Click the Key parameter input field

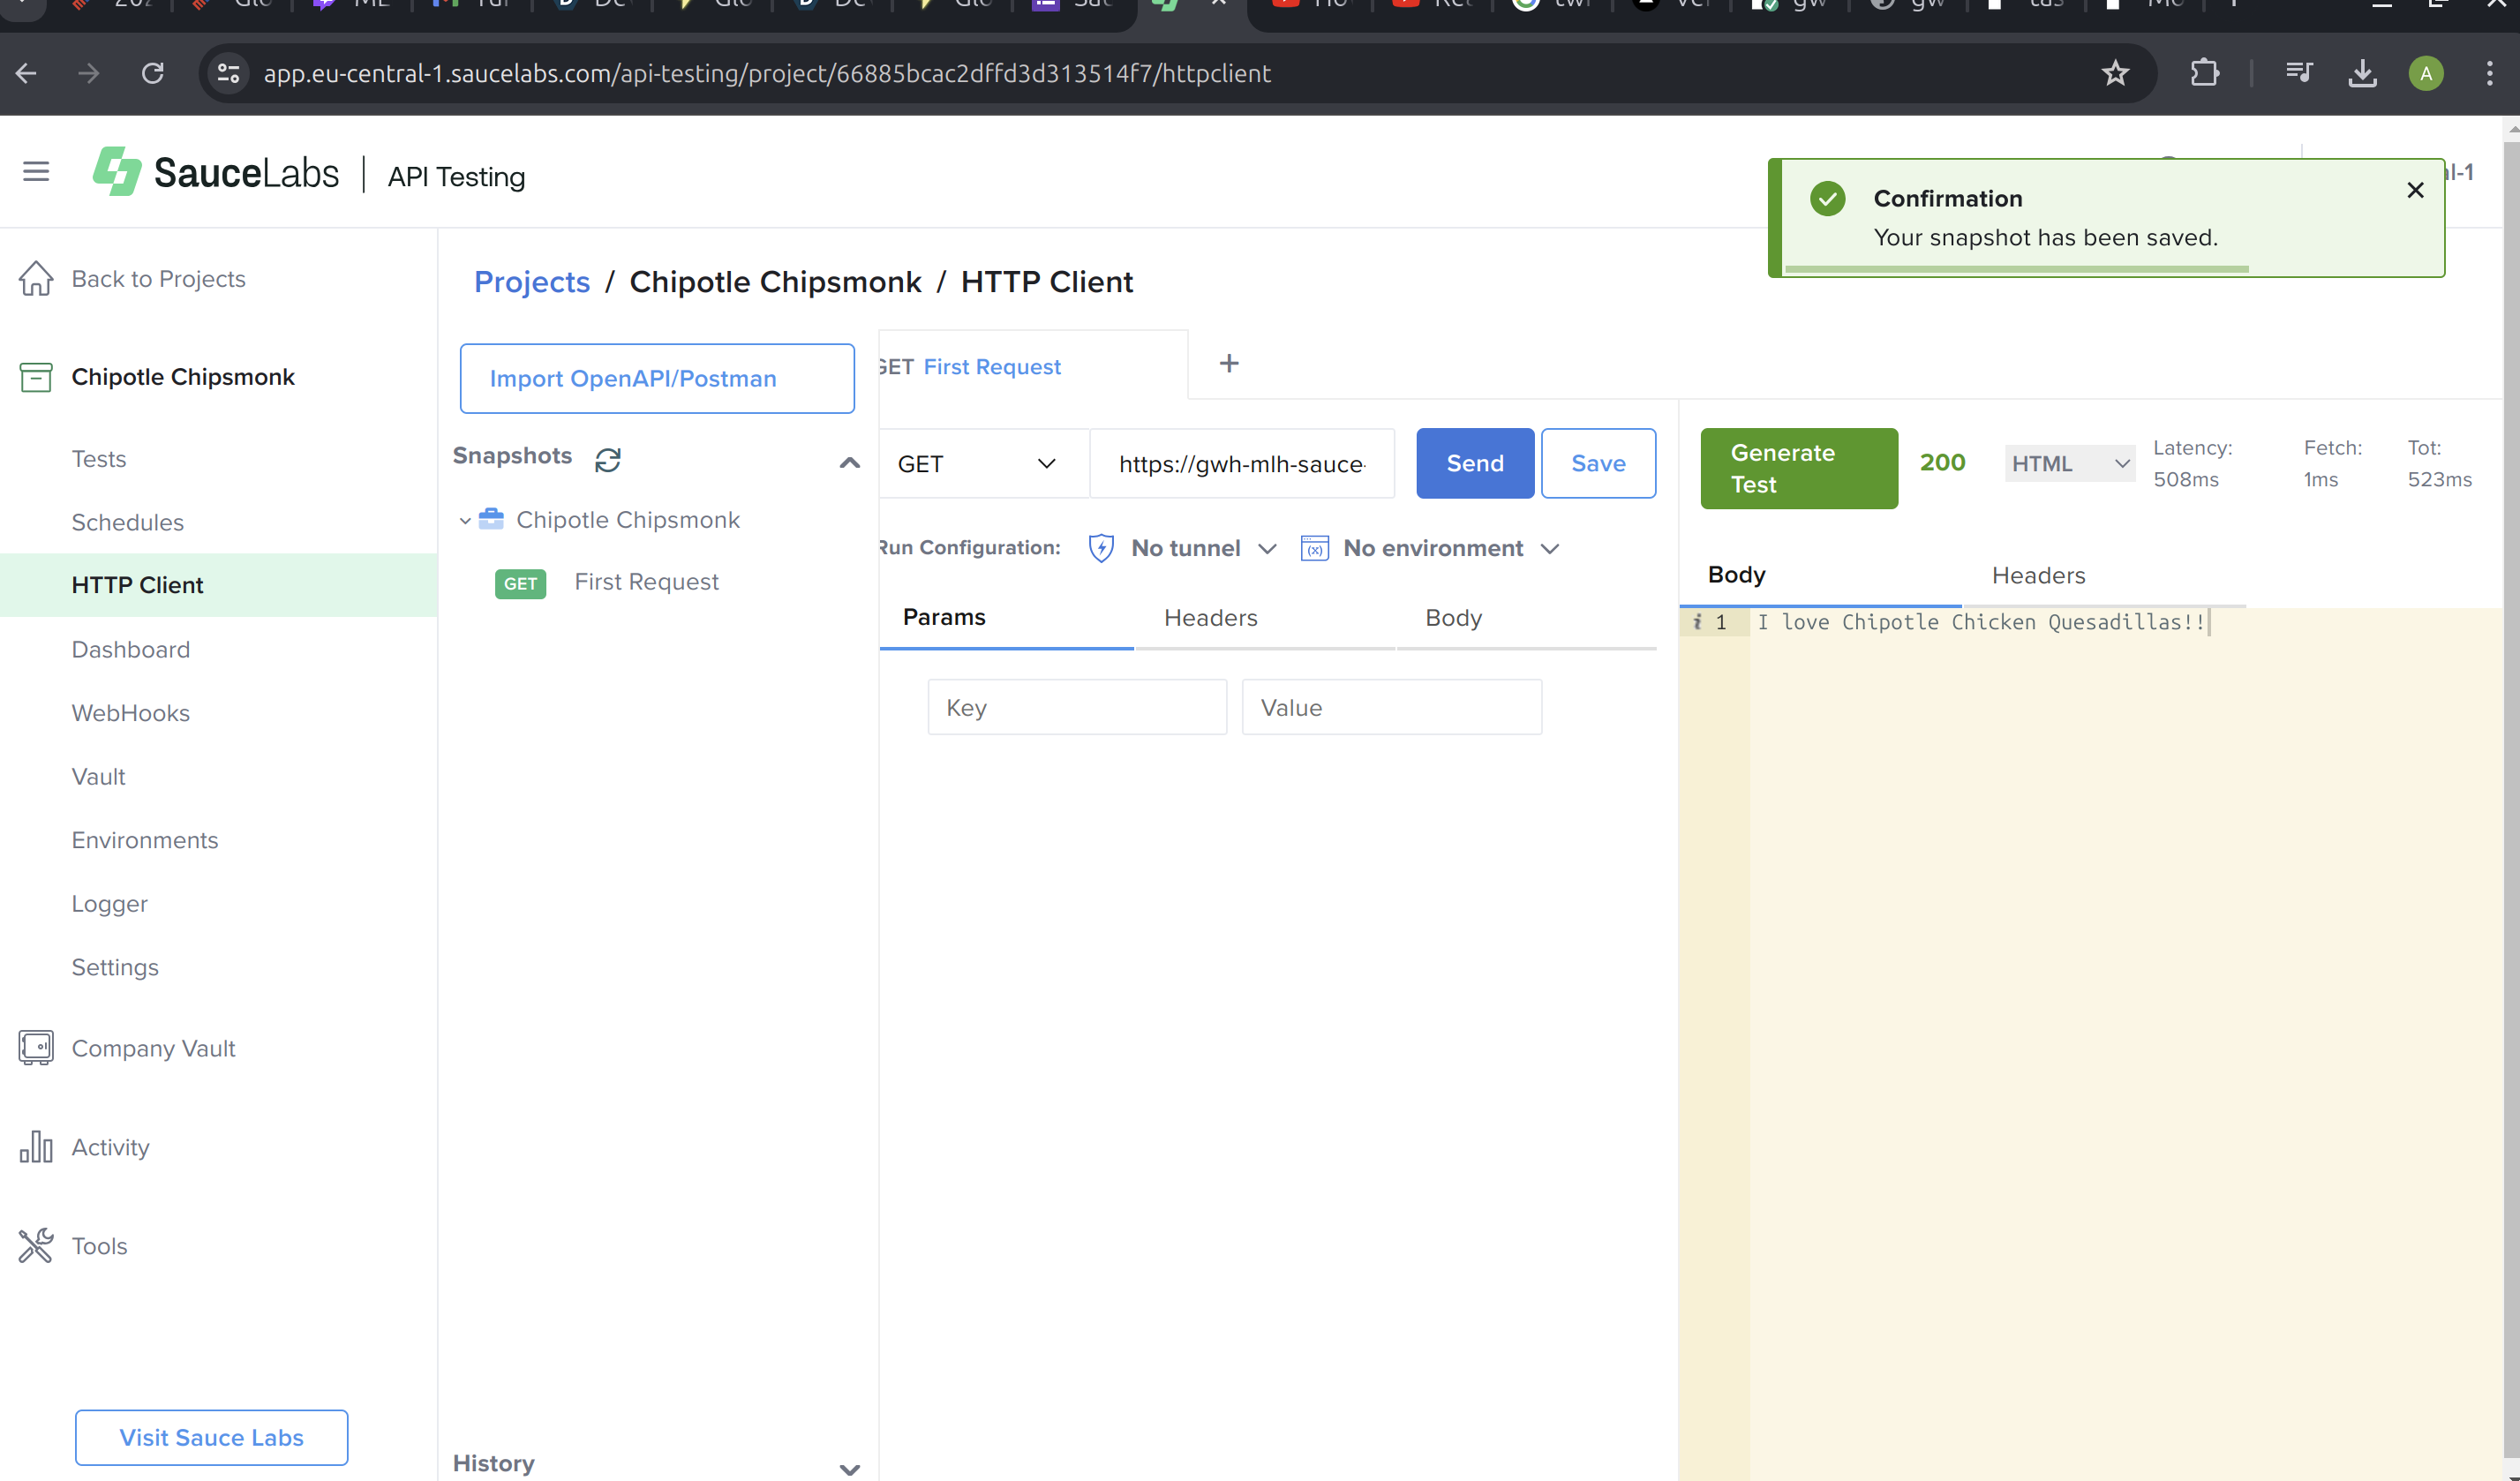[x=1076, y=707]
